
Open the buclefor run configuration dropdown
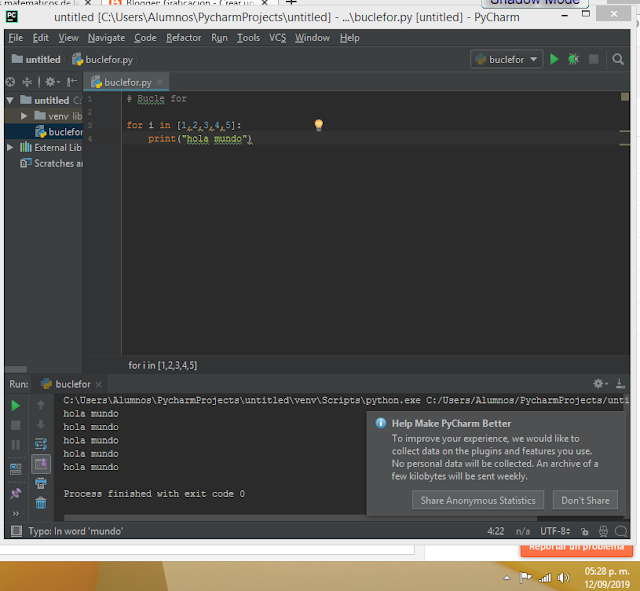tap(507, 60)
